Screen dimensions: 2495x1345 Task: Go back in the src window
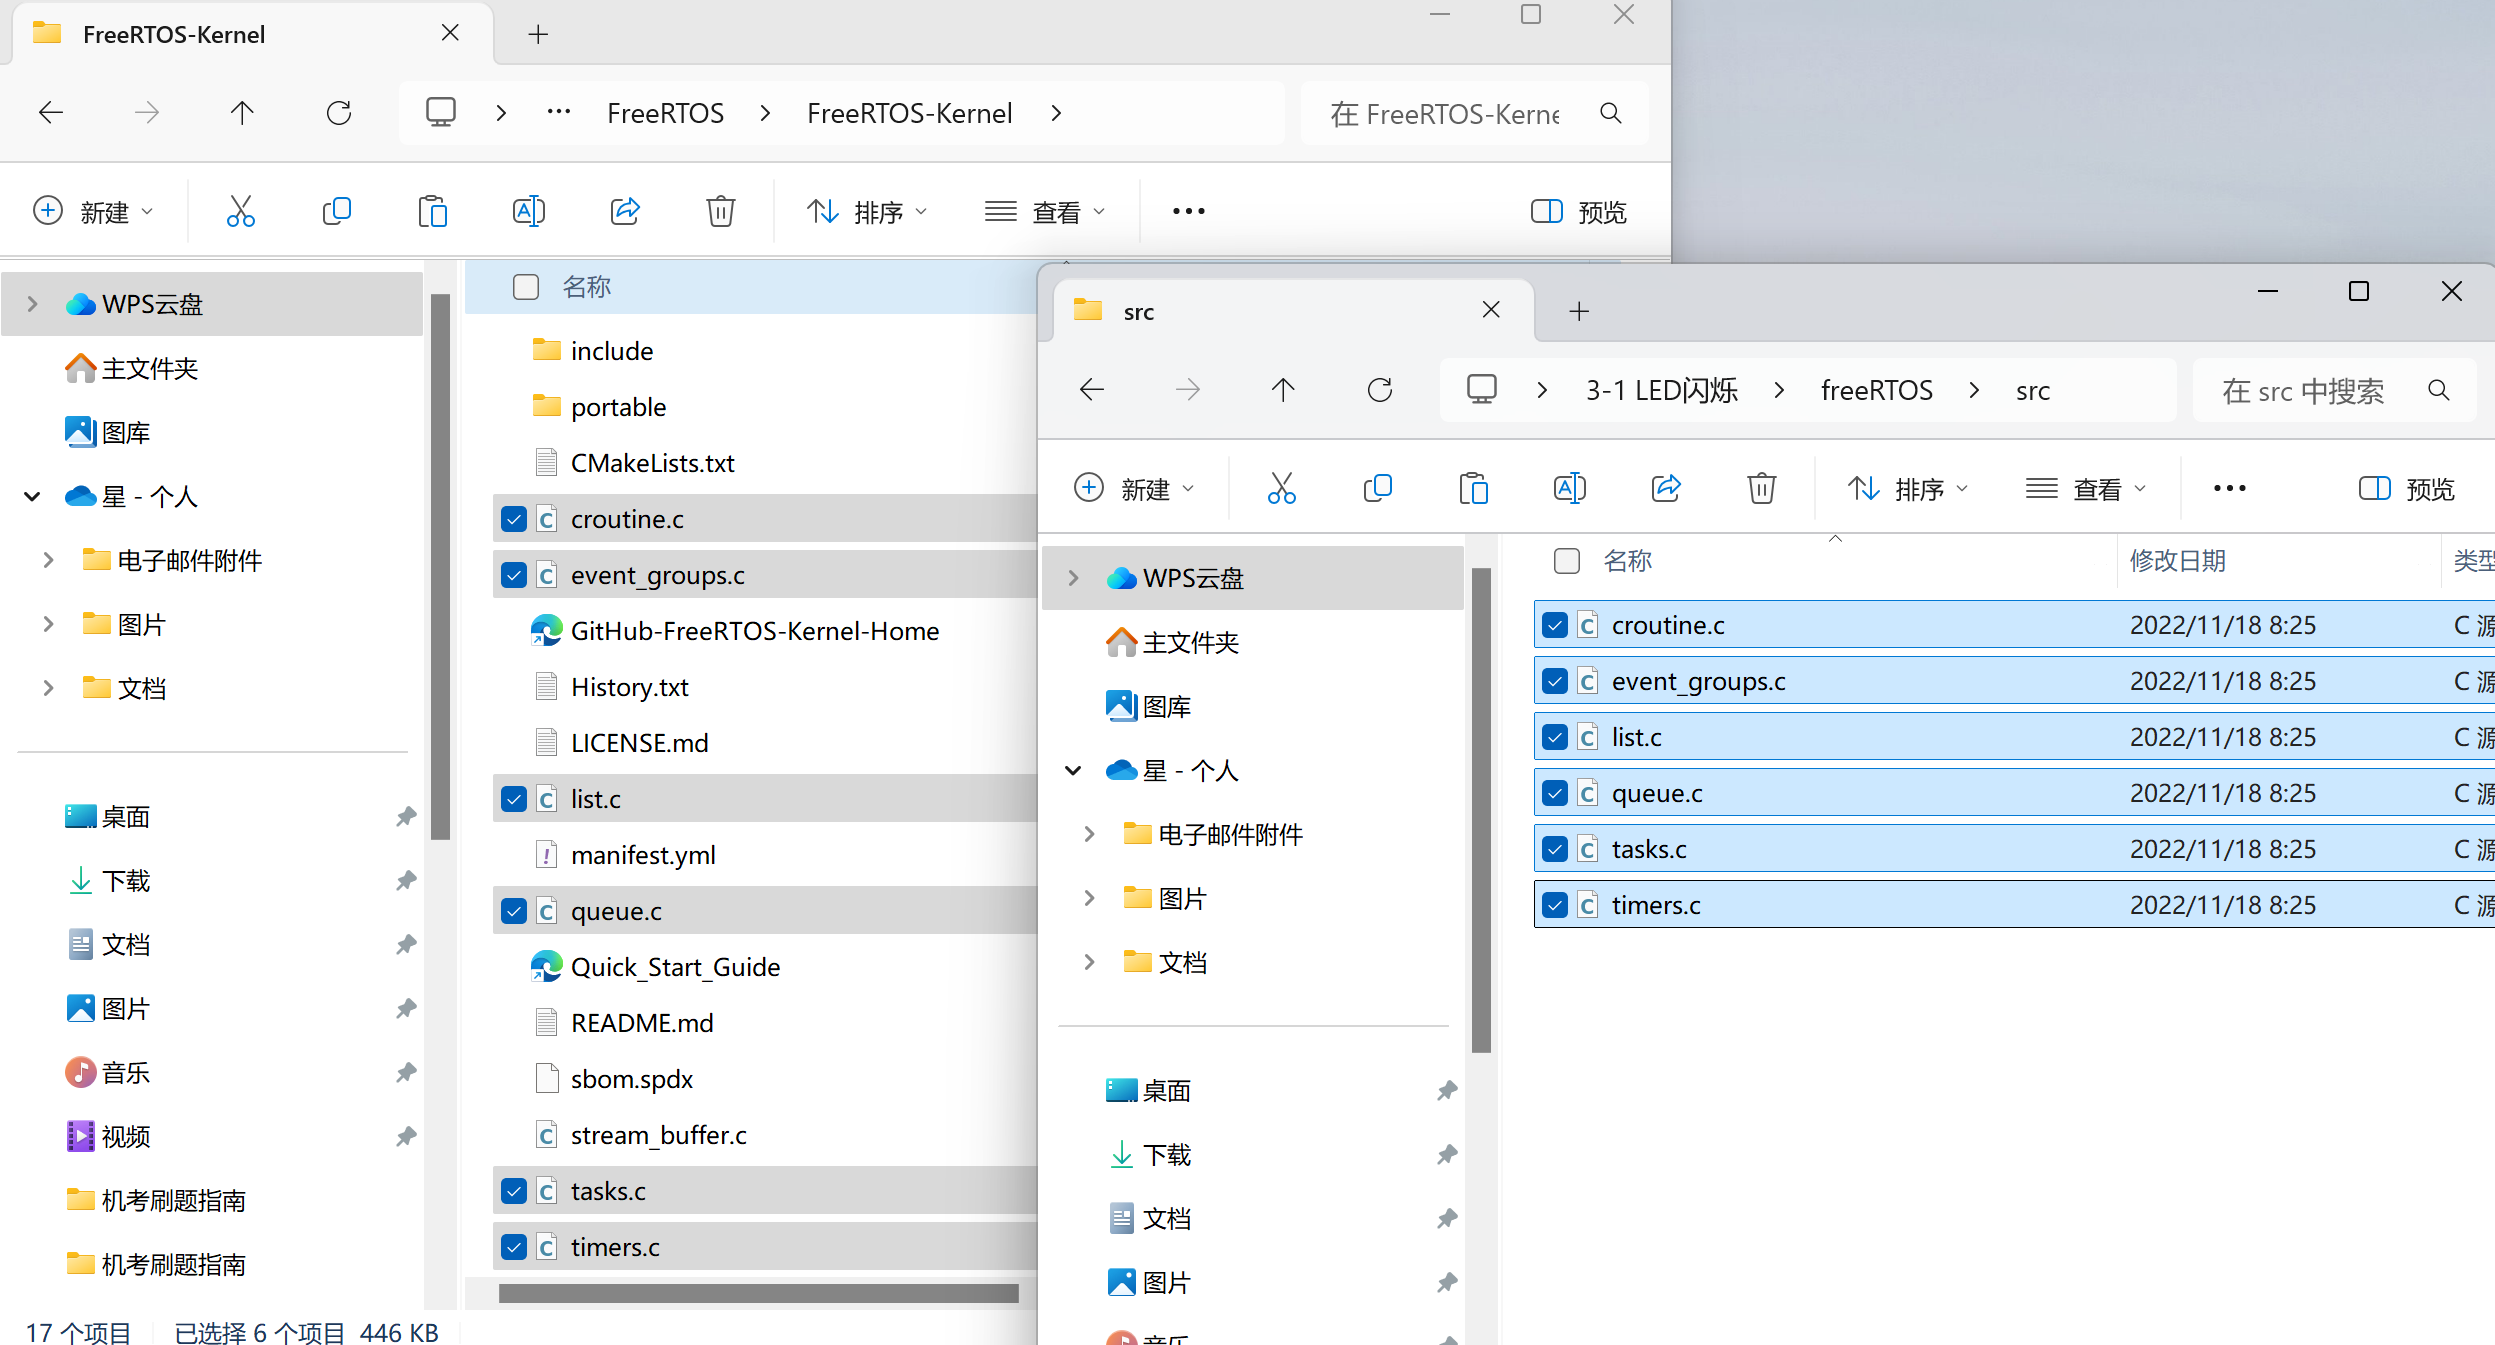(1092, 389)
